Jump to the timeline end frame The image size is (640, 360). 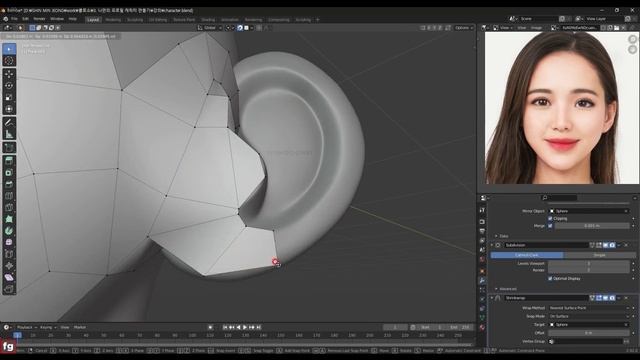tap(258, 327)
